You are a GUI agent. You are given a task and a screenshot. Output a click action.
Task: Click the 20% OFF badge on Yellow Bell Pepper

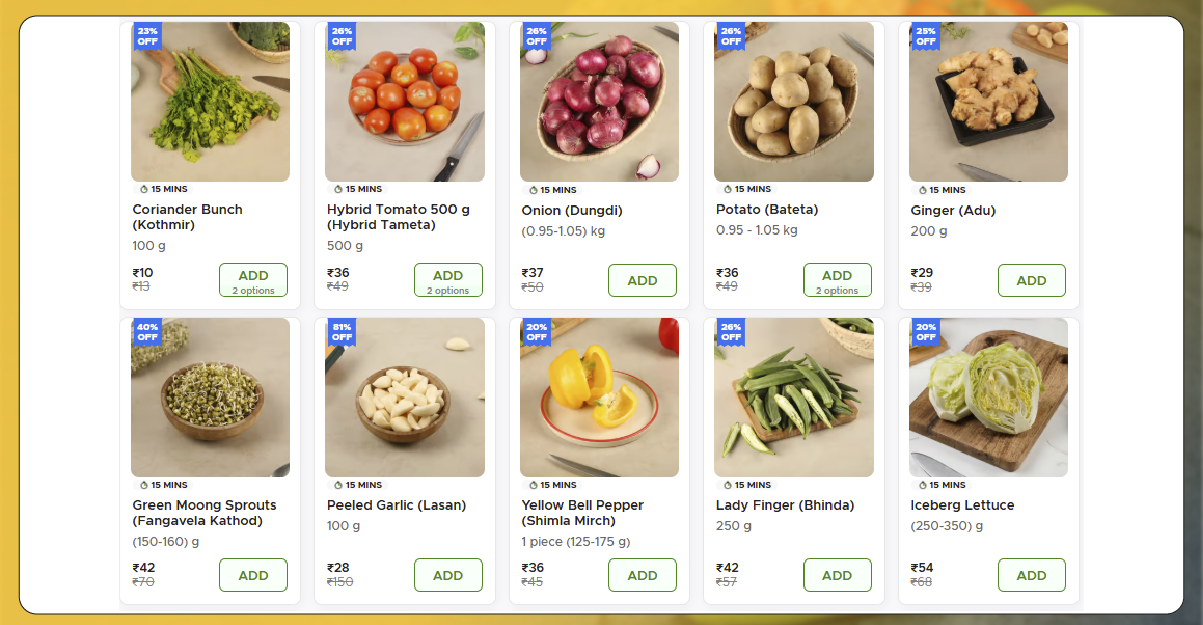click(x=536, y=332)
